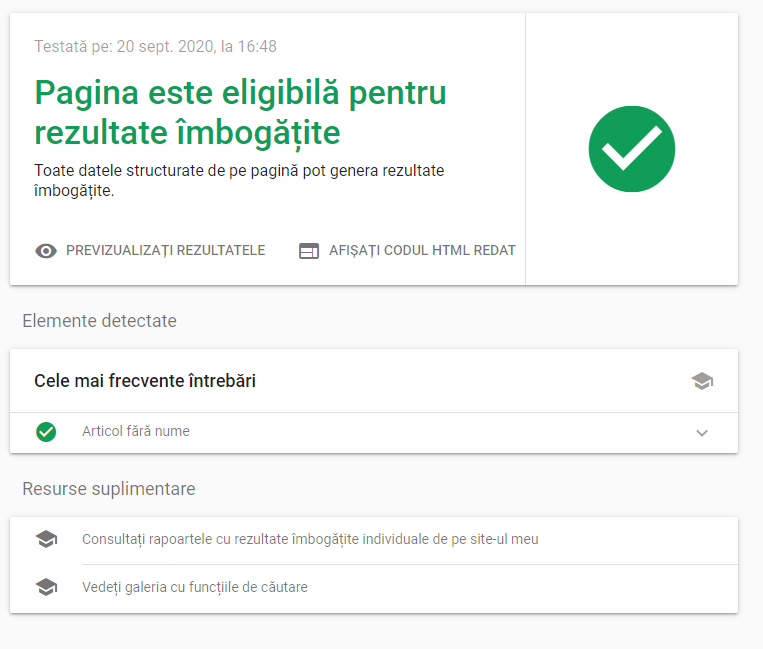Image resolution: width=763 pixels, height=649 pixels.
Task: Click the Cele mai frecvente întrebări header
Action: pyautogui.click(x=145, y=381)
